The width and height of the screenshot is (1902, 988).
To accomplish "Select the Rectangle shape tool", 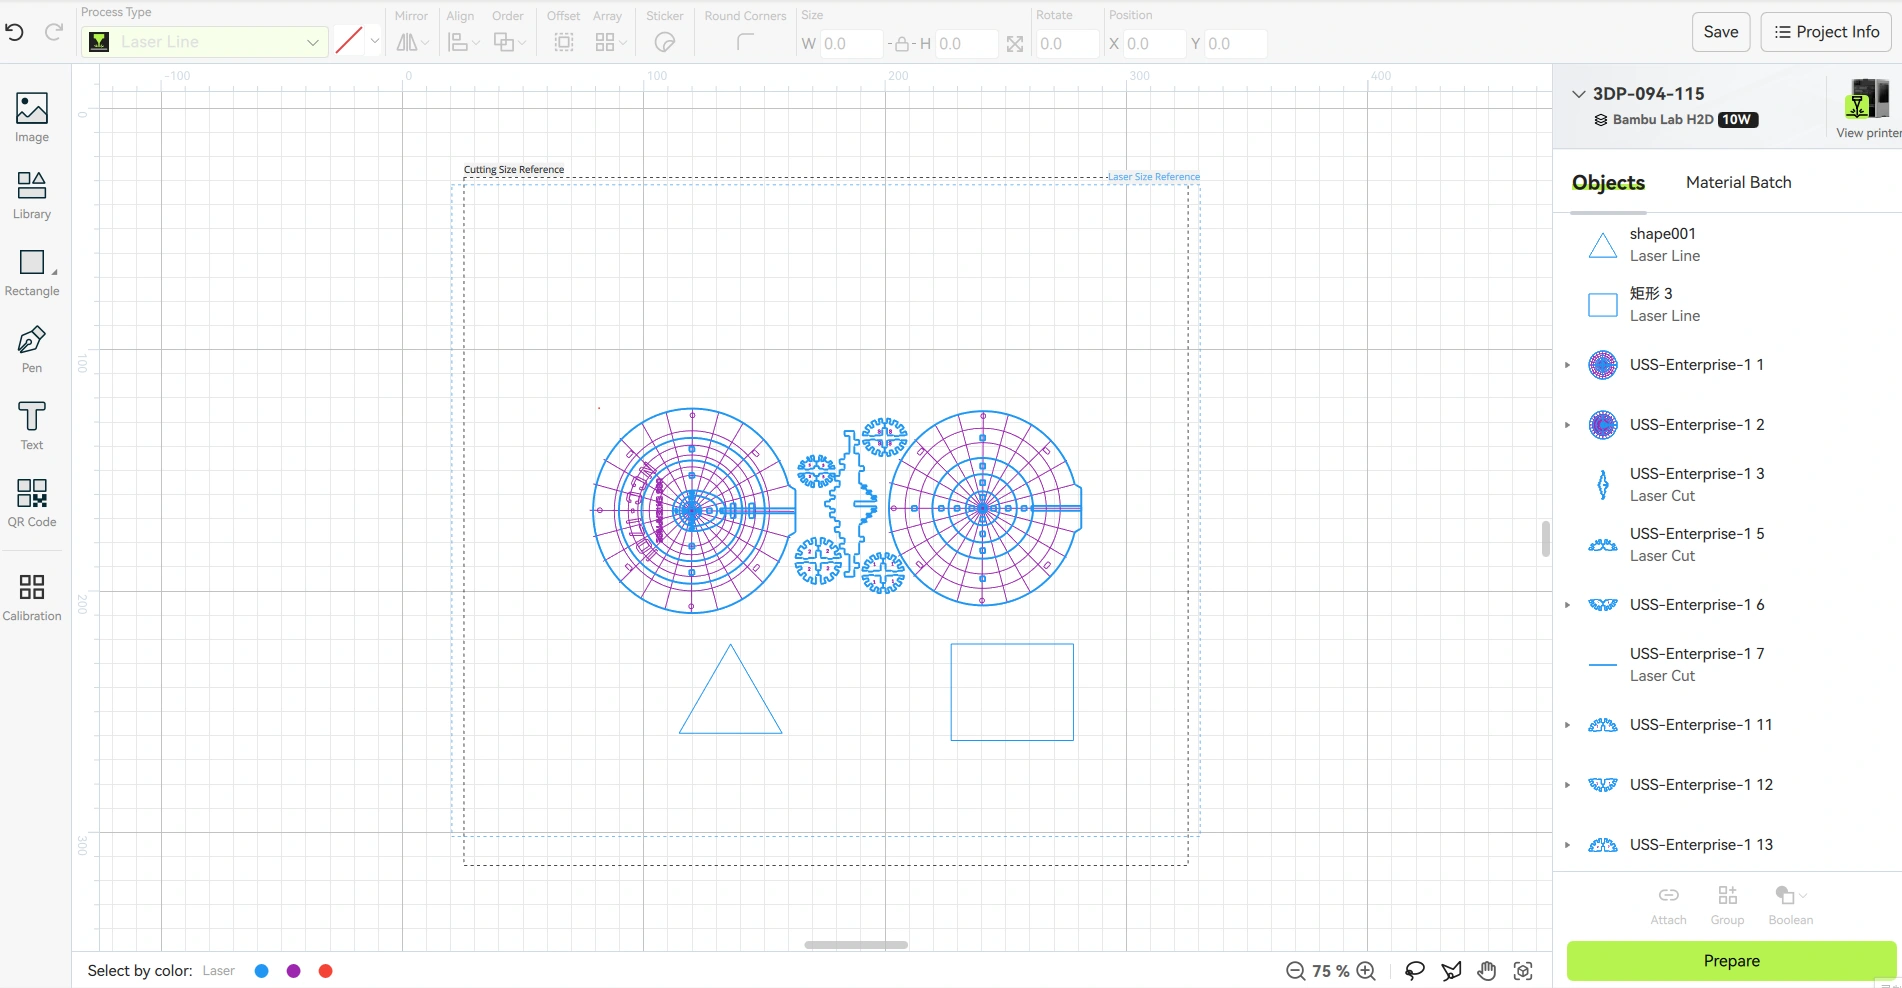I will pos(32,273).
